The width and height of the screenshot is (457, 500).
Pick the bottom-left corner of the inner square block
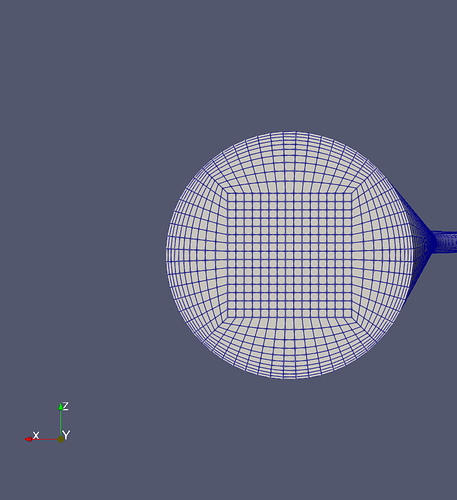coord(228,317)
